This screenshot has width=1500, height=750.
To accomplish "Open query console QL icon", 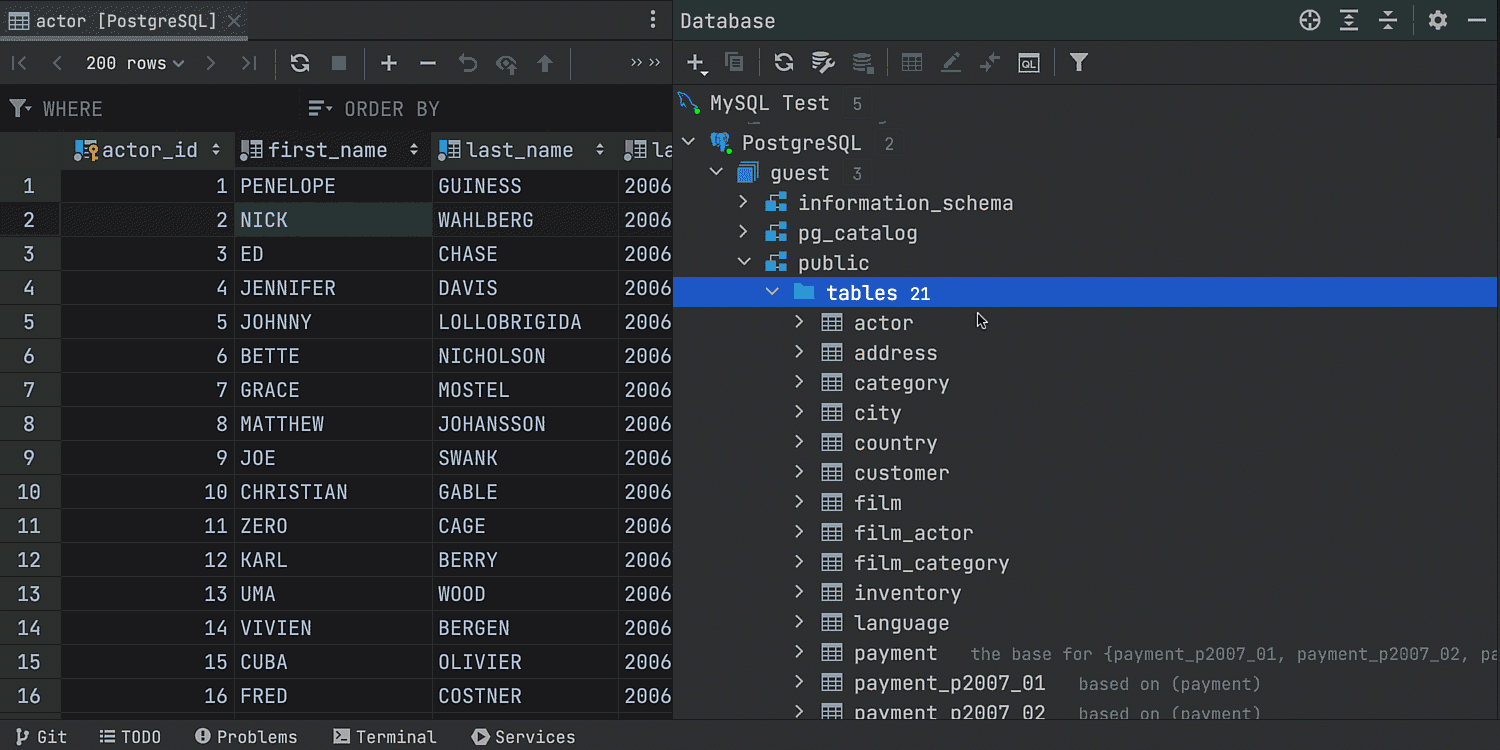I will 1029,63.
